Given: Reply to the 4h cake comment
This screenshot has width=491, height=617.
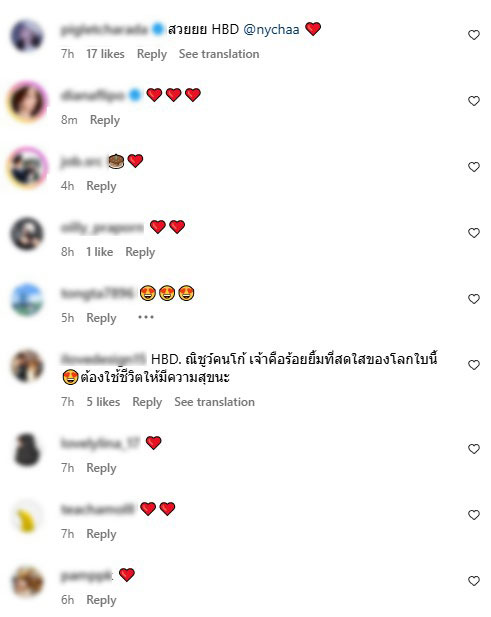Looking at the screenshot, I should [101, 186].
